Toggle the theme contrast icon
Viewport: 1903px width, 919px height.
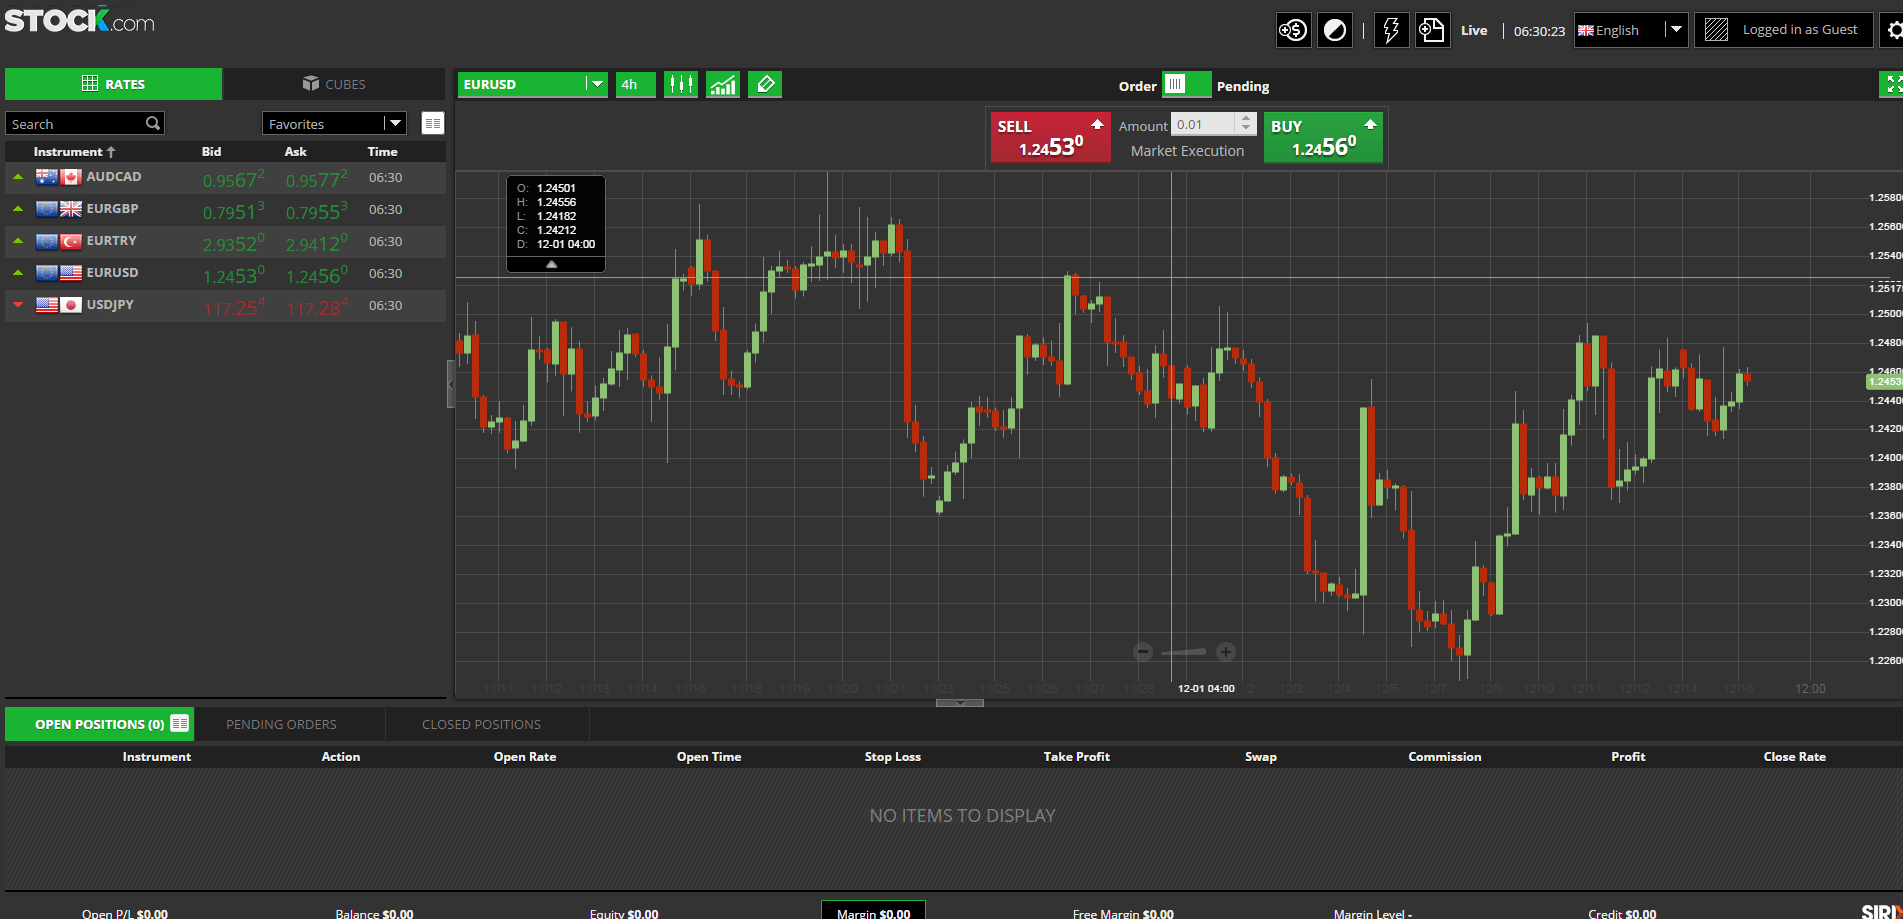1335,29
